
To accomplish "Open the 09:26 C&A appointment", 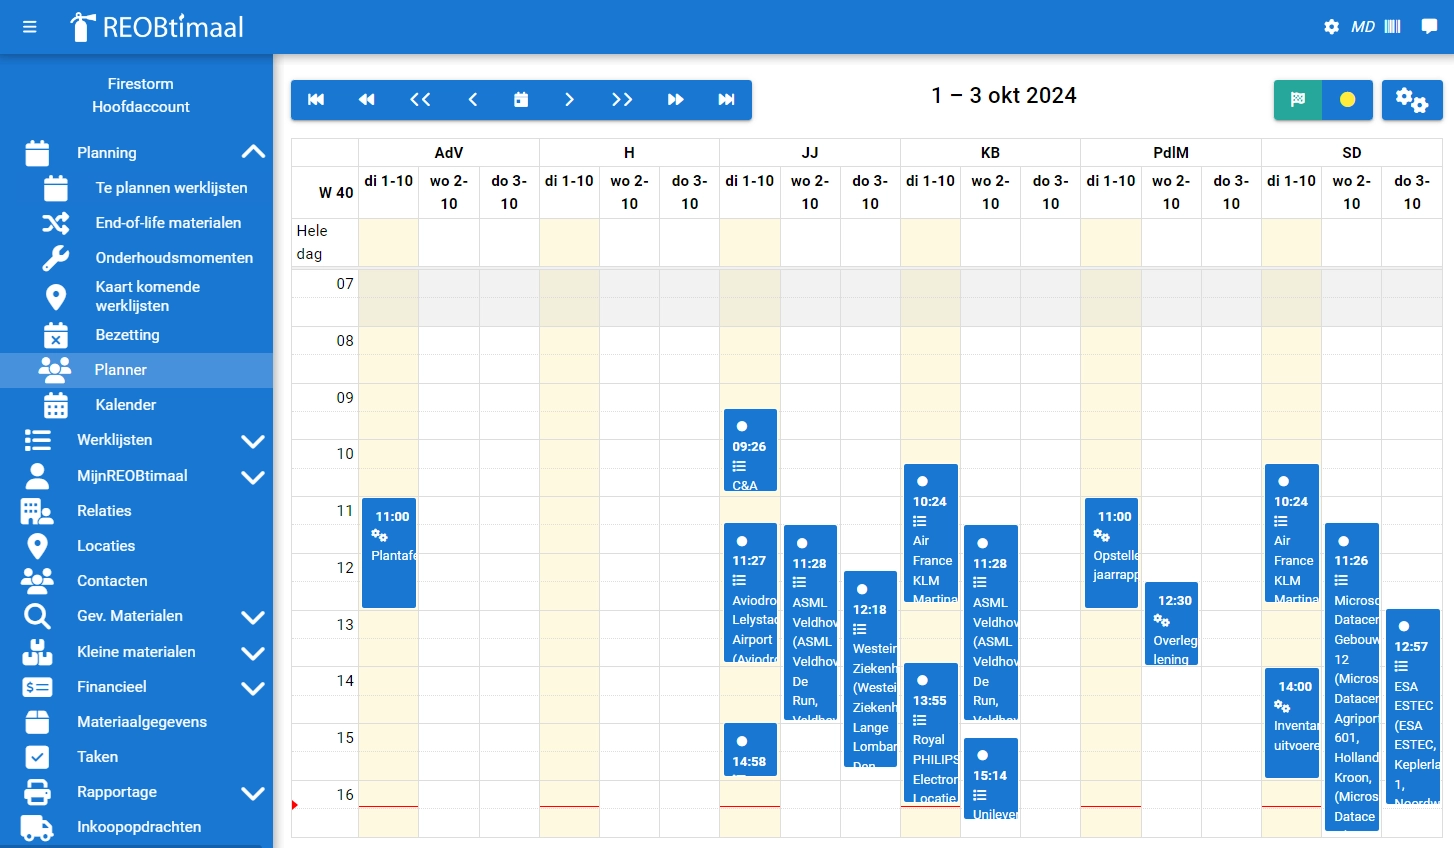I will [x=750, y=451].
